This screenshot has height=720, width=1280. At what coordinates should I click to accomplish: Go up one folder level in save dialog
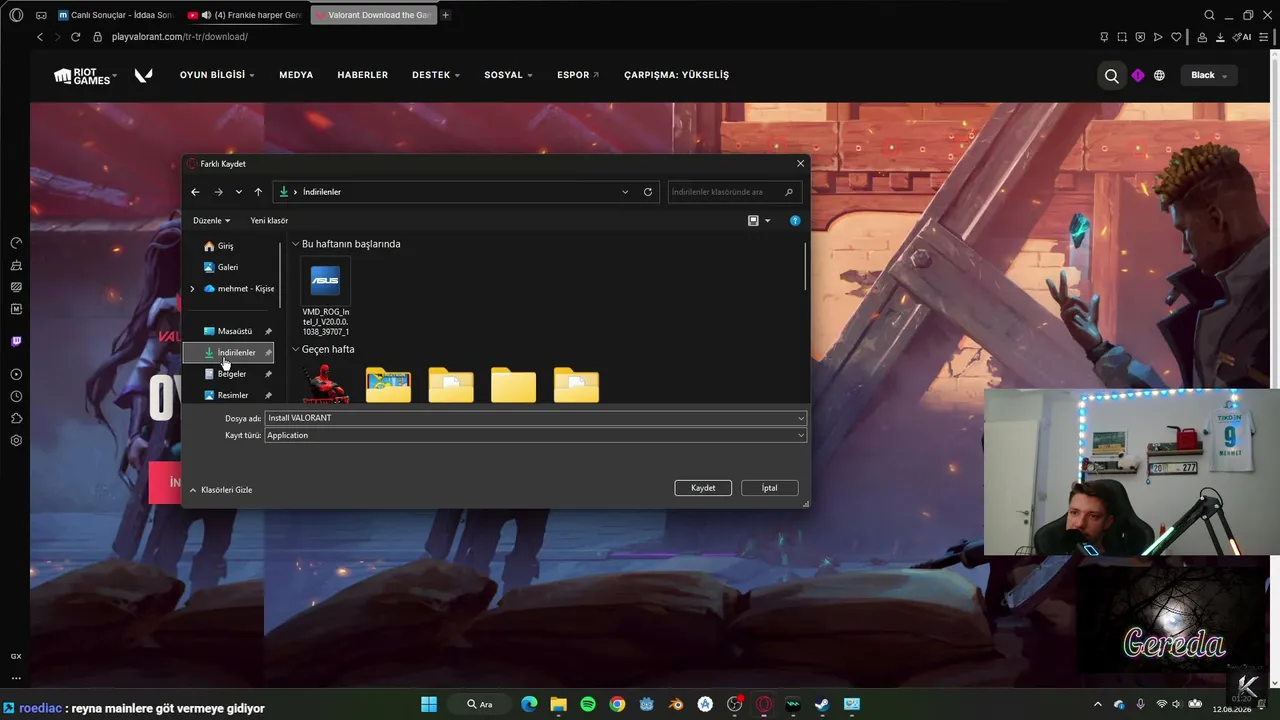(258, 192)
